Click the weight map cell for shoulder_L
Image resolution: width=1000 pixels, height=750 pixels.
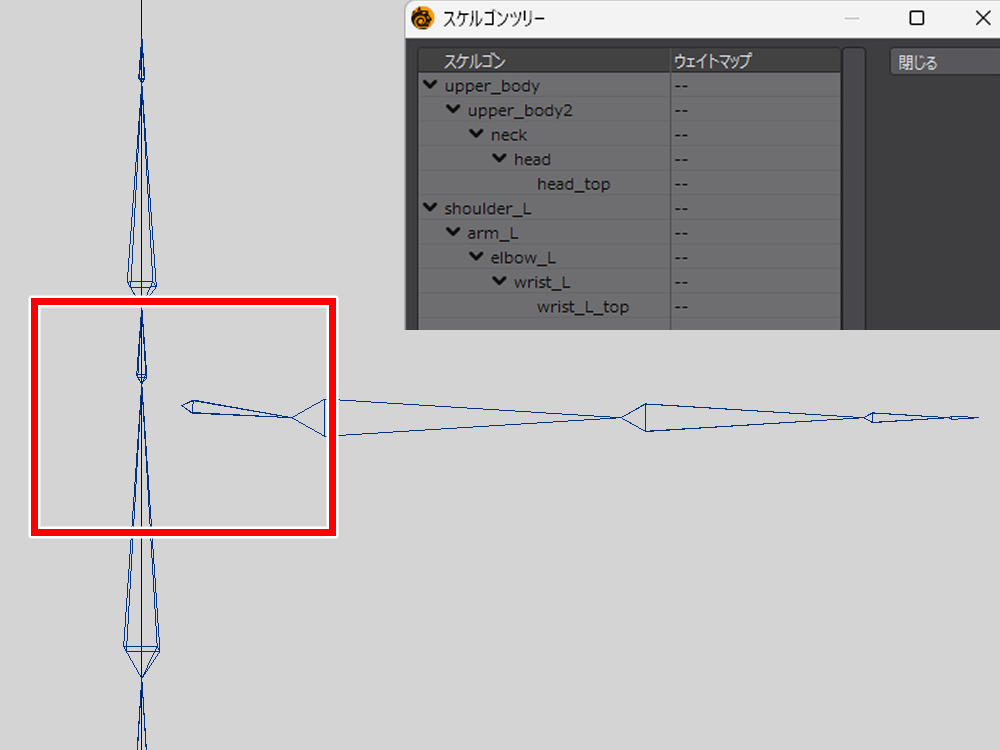pos(755,209)
